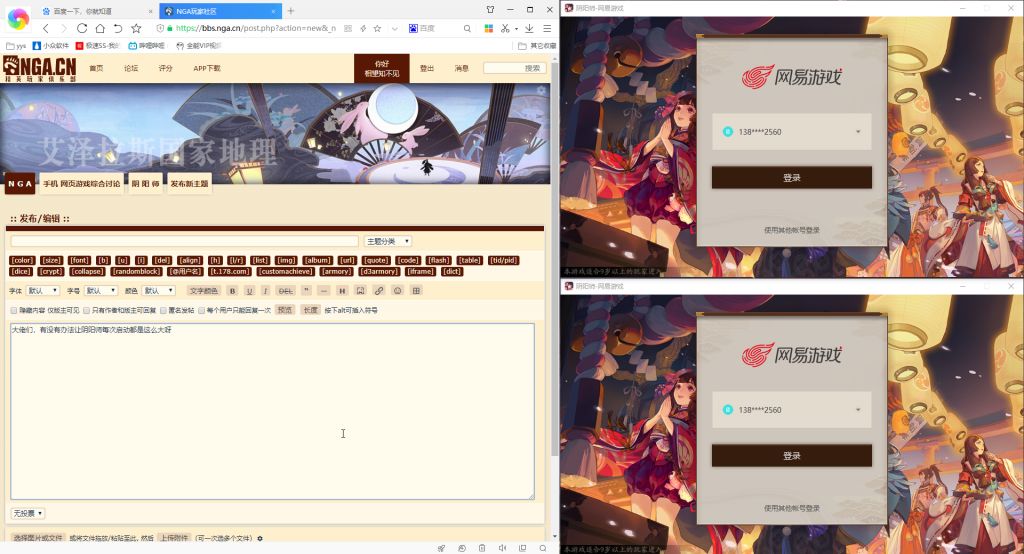
Task: Open the 无投票 poll dropdown
Action: pos(27,513)
